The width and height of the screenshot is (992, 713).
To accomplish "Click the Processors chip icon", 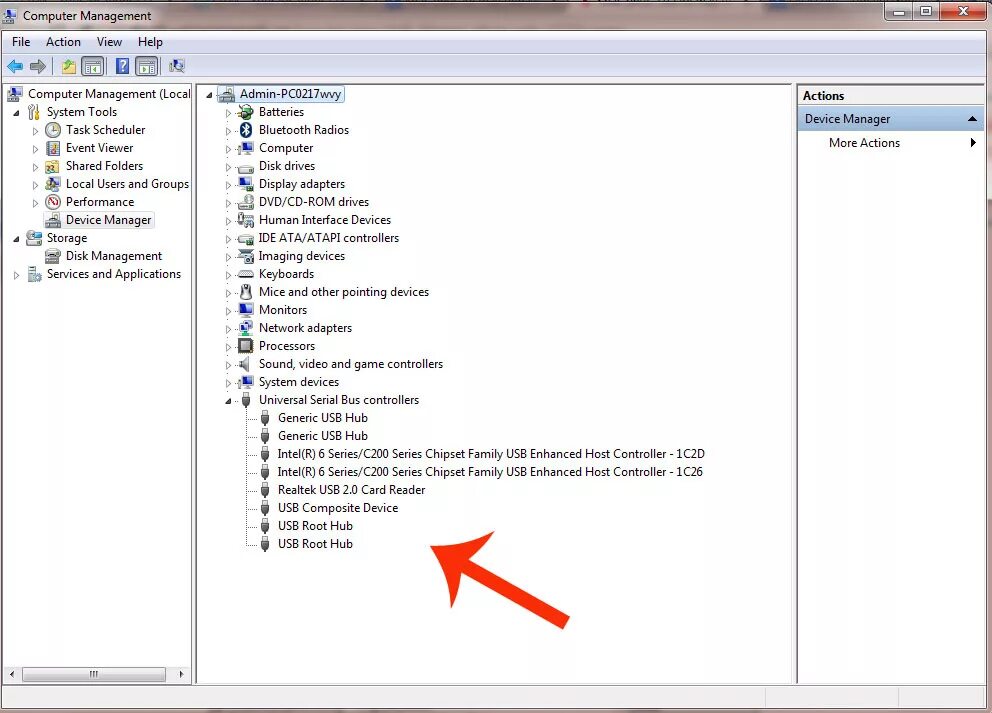I will [x=245, y=346].
